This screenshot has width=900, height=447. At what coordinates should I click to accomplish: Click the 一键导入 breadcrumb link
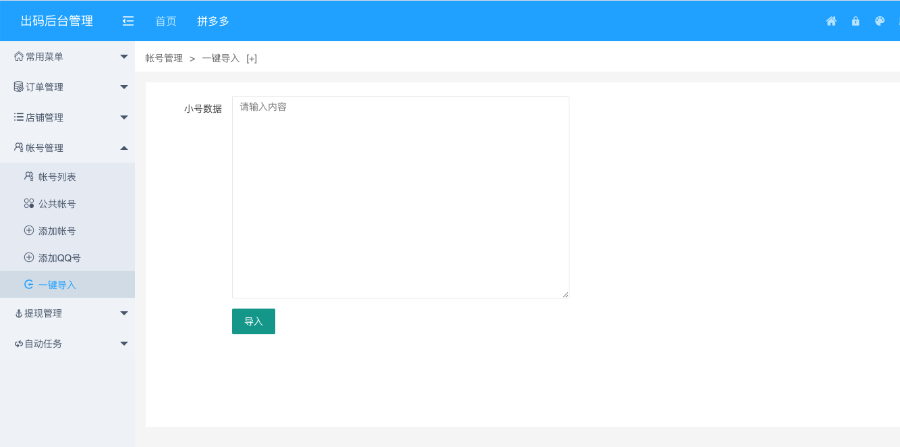coord(220,58)
